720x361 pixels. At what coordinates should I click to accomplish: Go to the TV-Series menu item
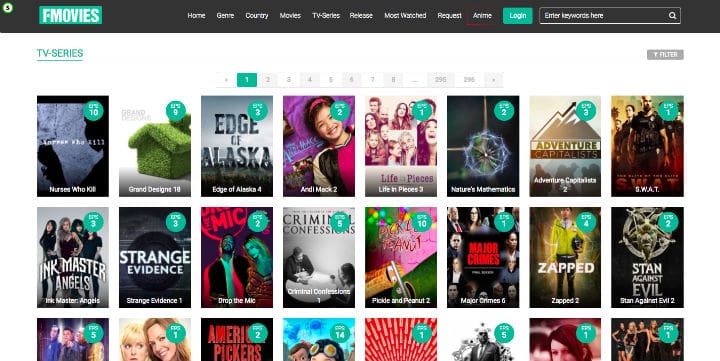click(x=326, y=16)
